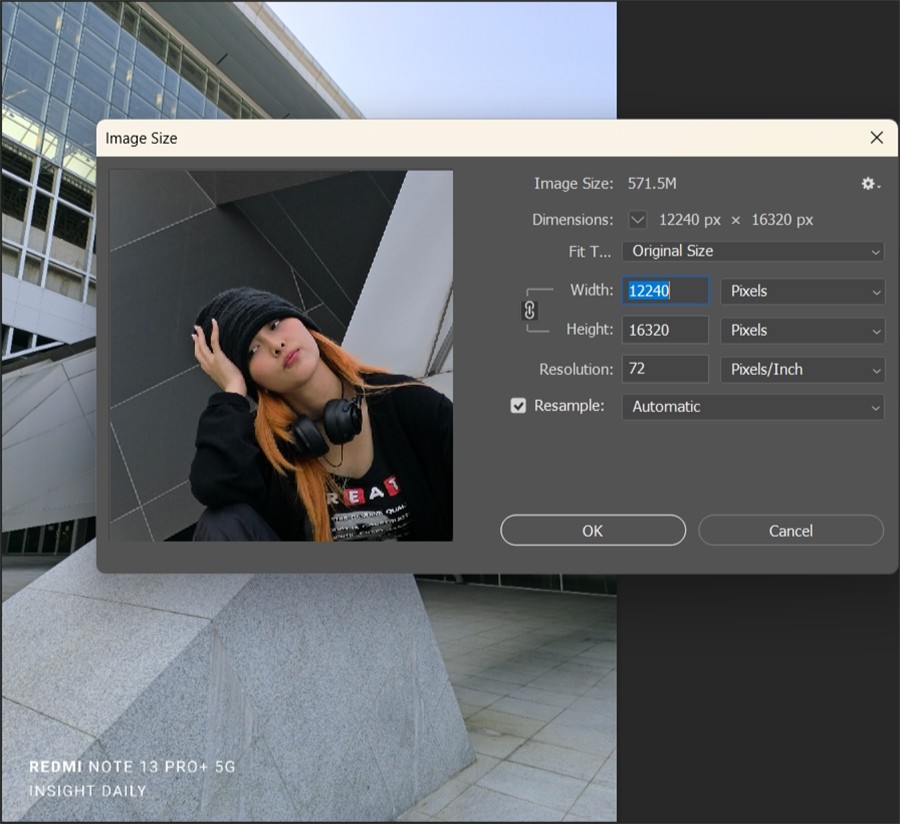Open the Fit To Original Size dropdown
Viewport: 900px width, 824px height.
(752, 251)
